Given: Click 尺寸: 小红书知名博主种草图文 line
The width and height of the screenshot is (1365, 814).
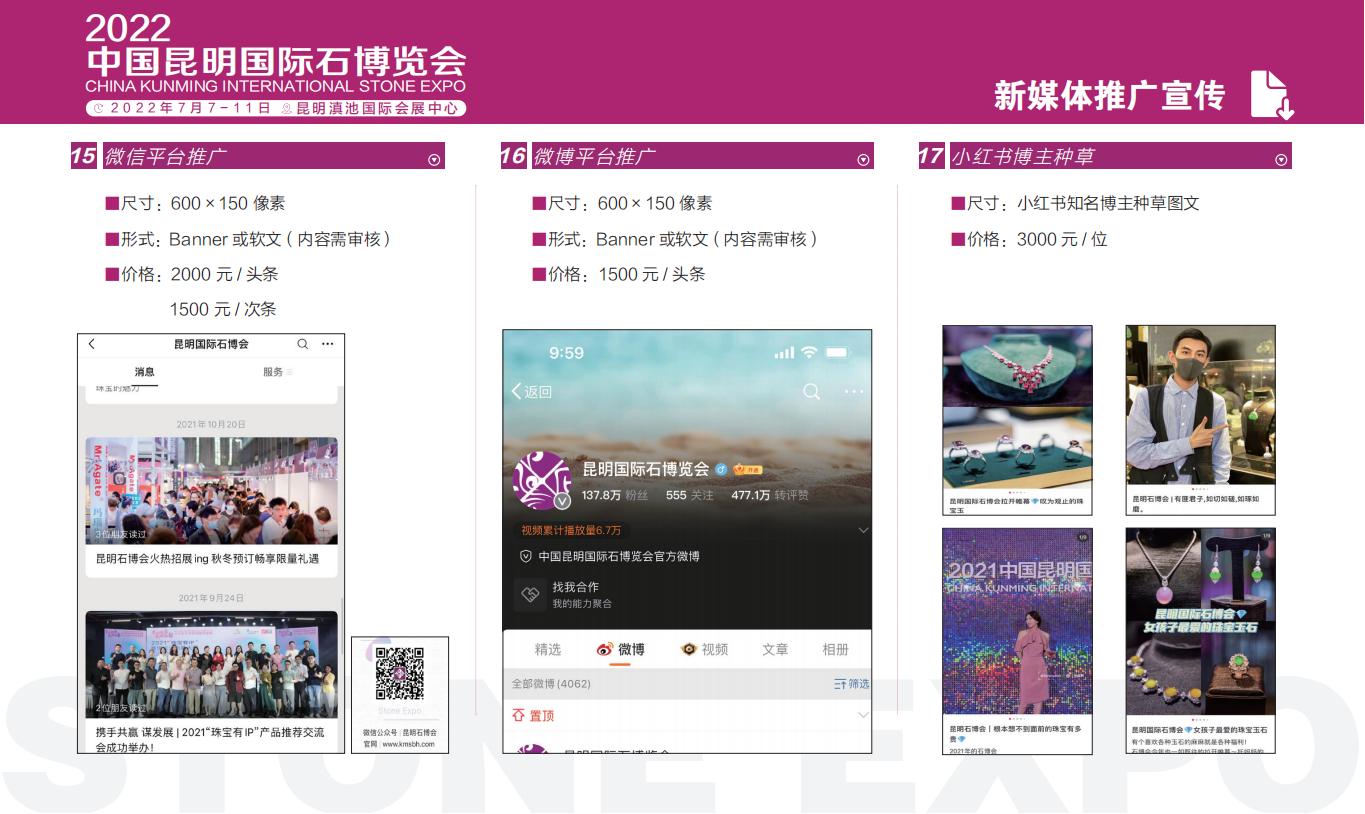Looking at the screenshot, I should coord(1074,203).
